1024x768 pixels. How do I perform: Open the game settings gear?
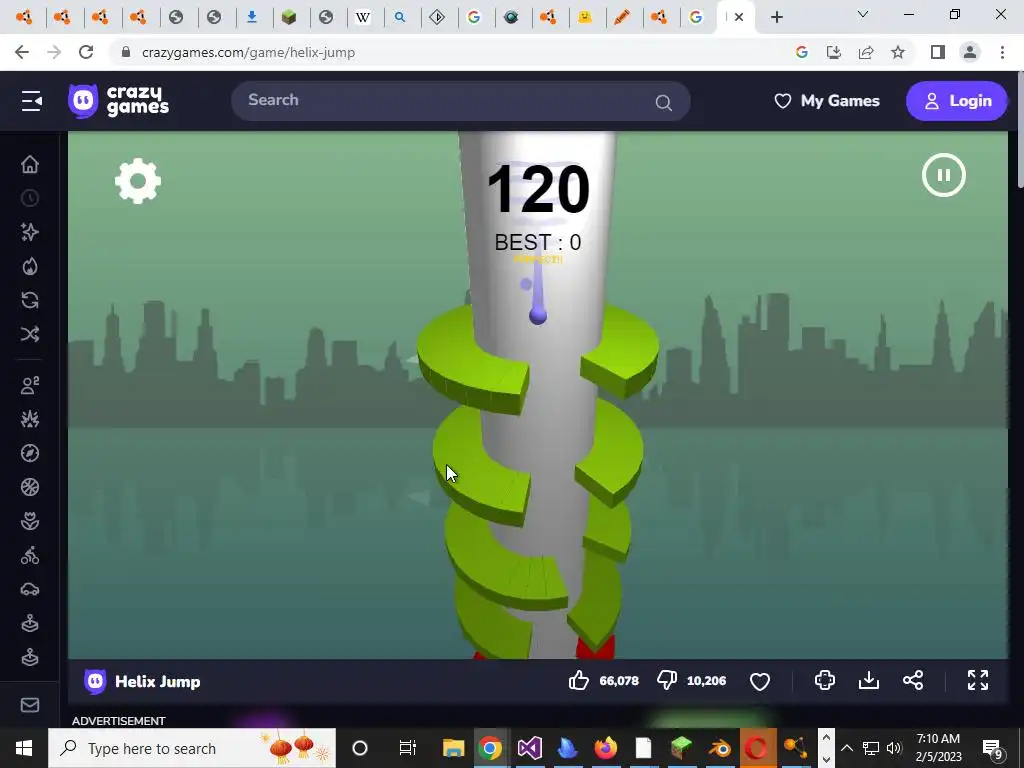click(138, 181)
